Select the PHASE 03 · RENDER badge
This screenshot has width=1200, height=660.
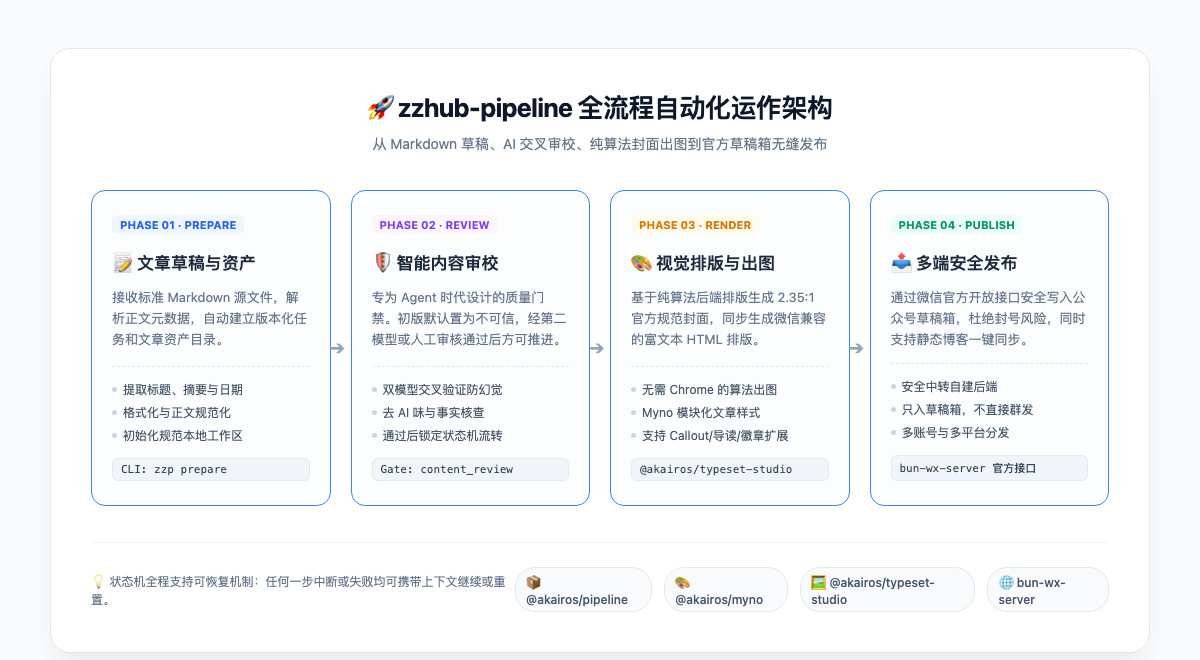[695, 225]
